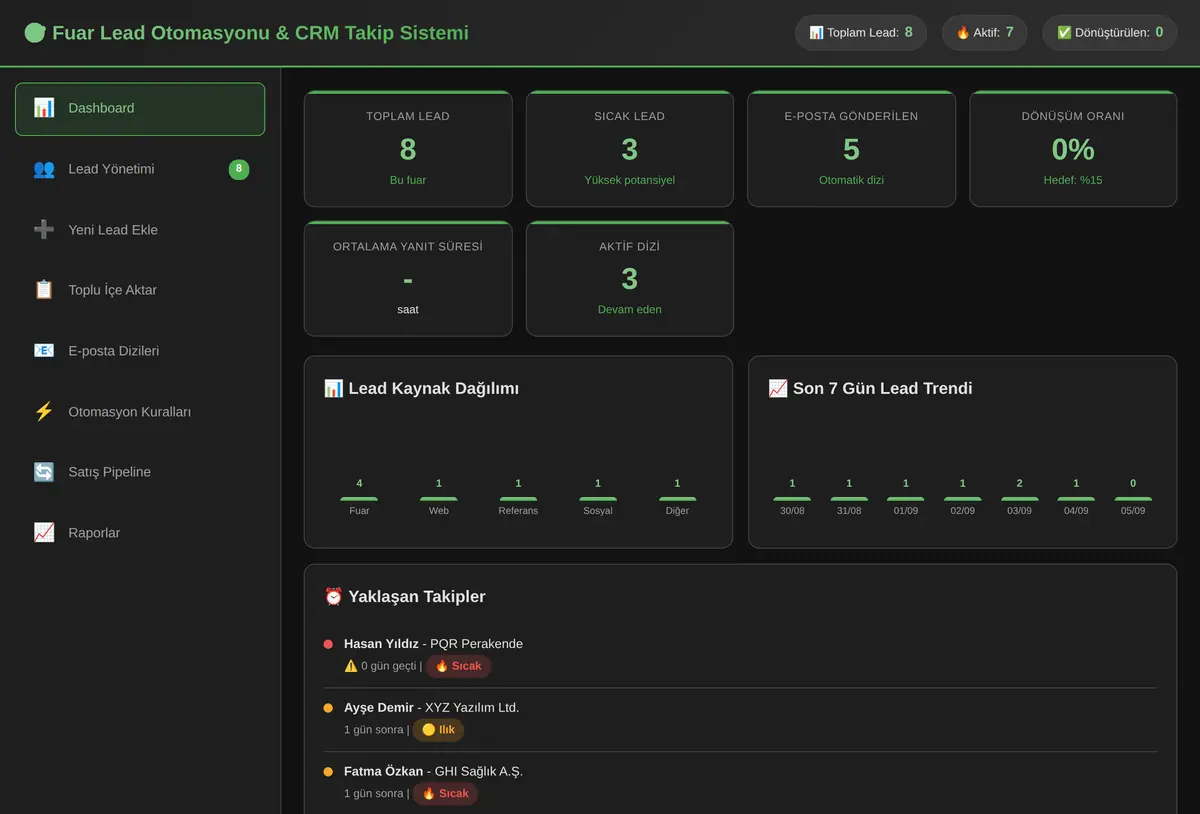This screenshot has height=814, width=1200.
Task: Click the Aktif Dizi stat card
Action: pyautogui.click(x=630, y=279)
